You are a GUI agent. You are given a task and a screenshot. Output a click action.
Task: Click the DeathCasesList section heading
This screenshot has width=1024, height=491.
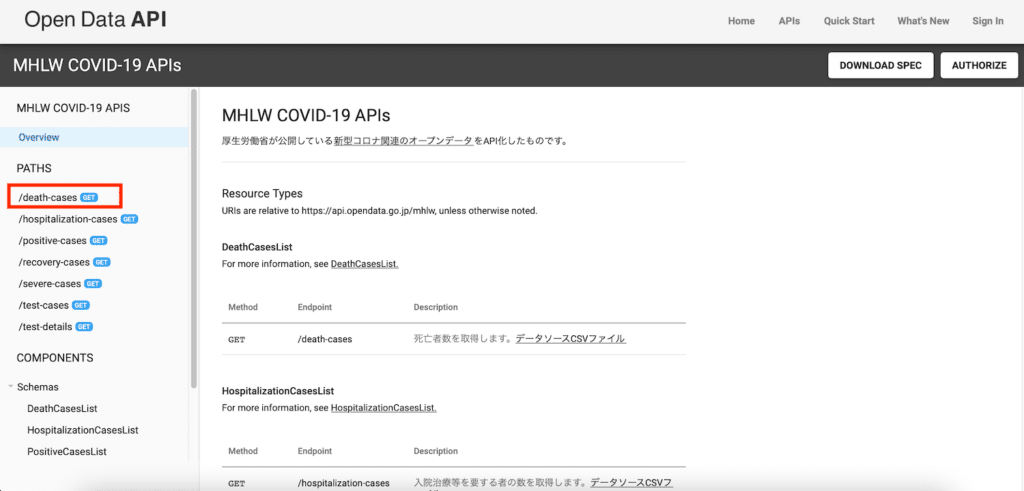point(257,247)
